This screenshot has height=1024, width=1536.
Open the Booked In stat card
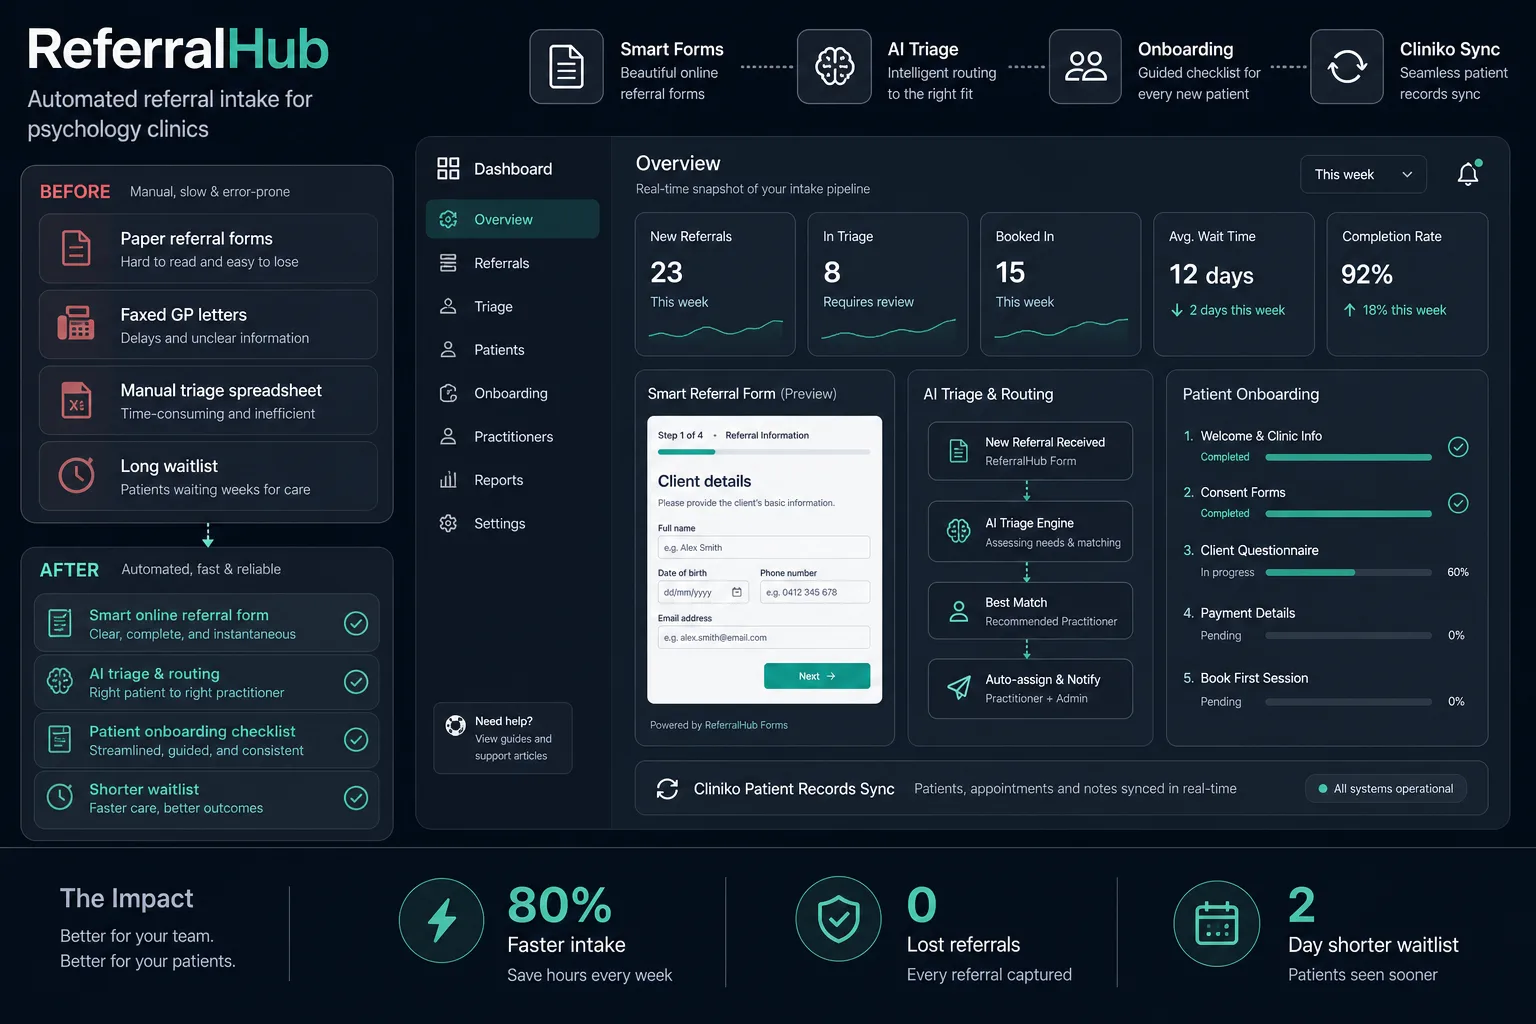(1060, 284)
